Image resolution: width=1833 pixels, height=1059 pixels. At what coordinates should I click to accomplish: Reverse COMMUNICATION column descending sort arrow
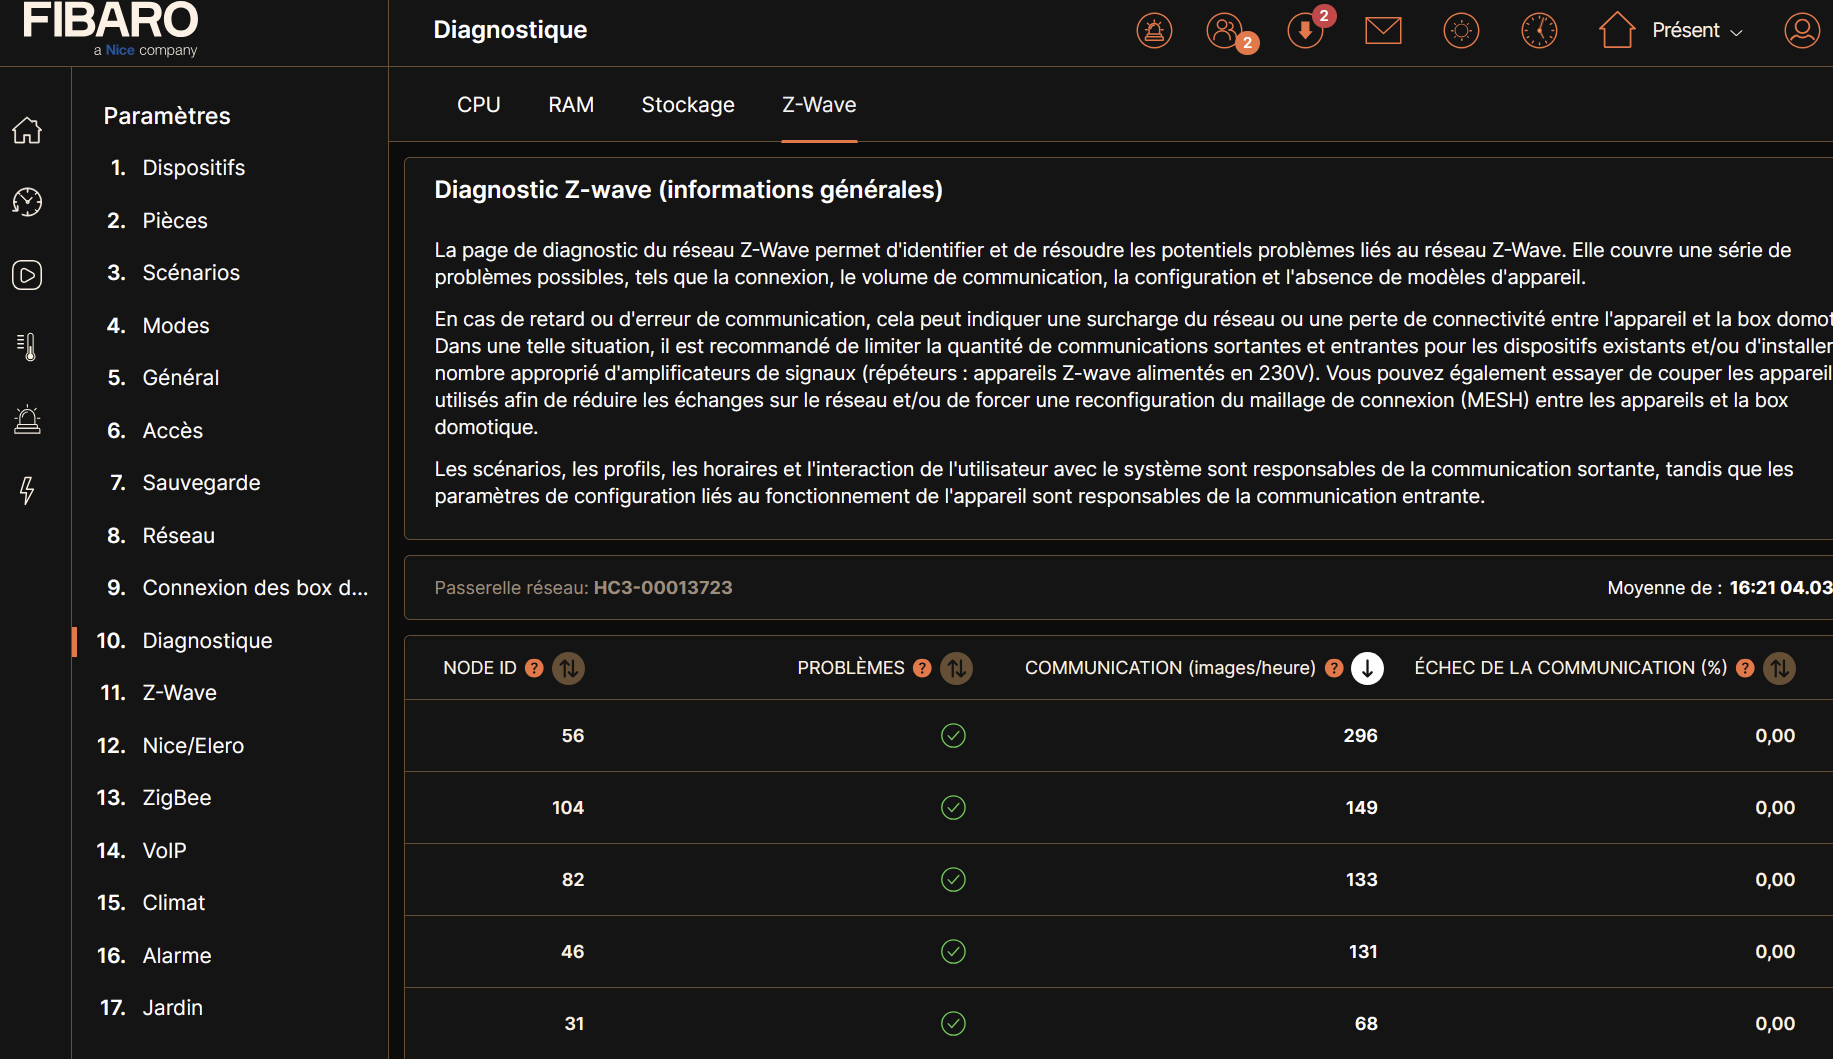click(x=1367, y=668)
